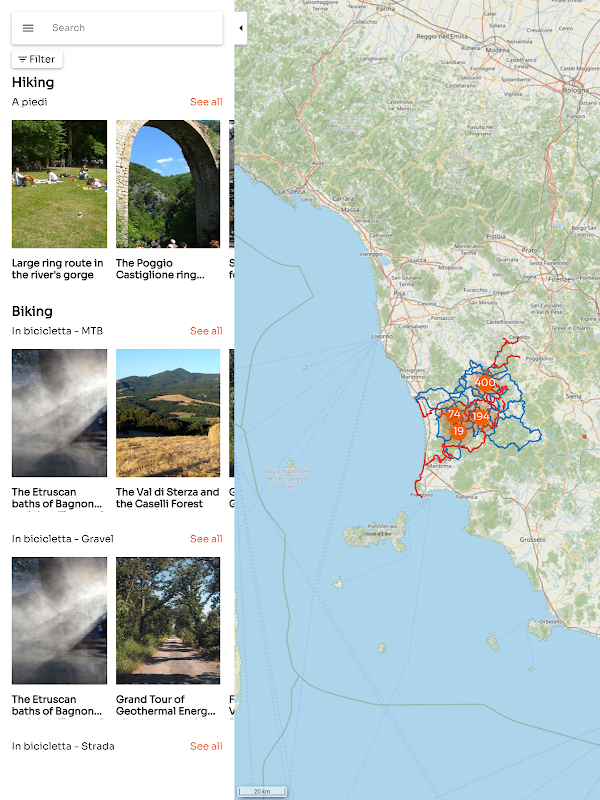
Task: Open Val di Sterza and Caselli Forest photo
Action: point(168,413)
